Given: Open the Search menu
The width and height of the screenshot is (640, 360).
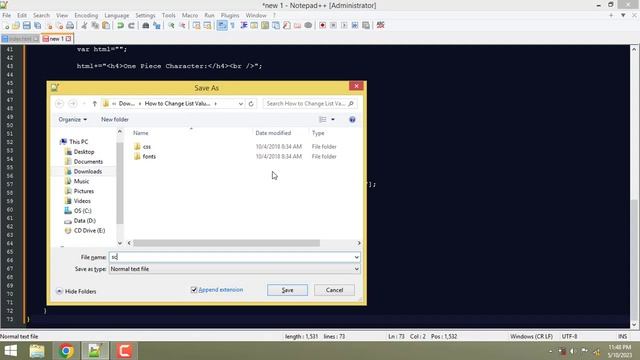Looking at the screenshot, I should pyautogui.click(x=41, y=16).
